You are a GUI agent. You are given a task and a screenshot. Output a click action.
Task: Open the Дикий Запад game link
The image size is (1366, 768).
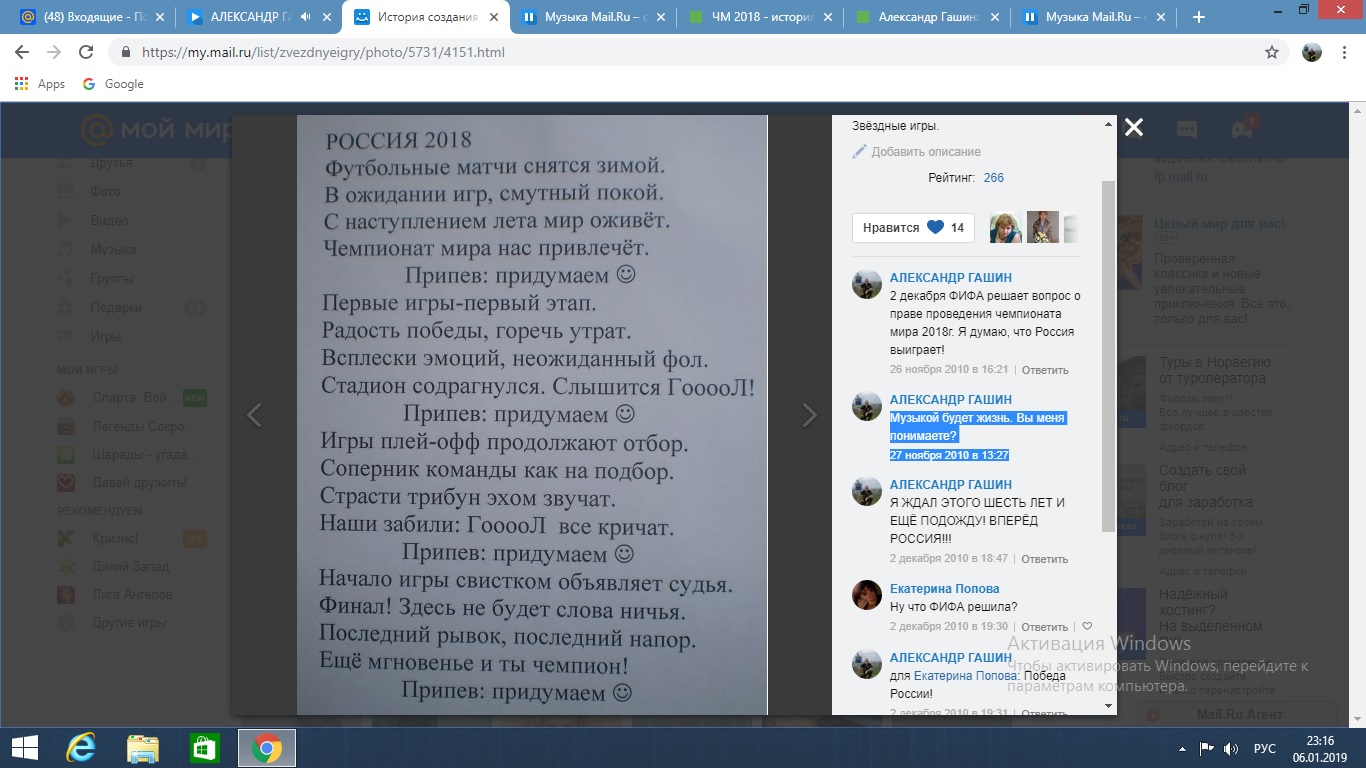[x=130, y=566]
